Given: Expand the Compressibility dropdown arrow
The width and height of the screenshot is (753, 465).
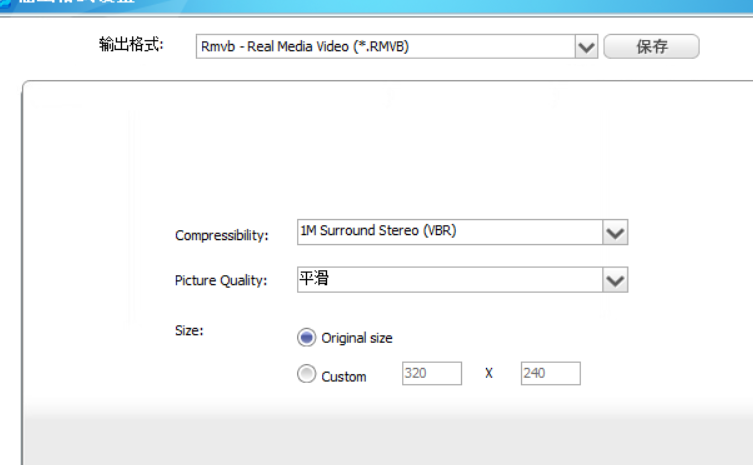Looking at the screenshot, I should 615,232.
